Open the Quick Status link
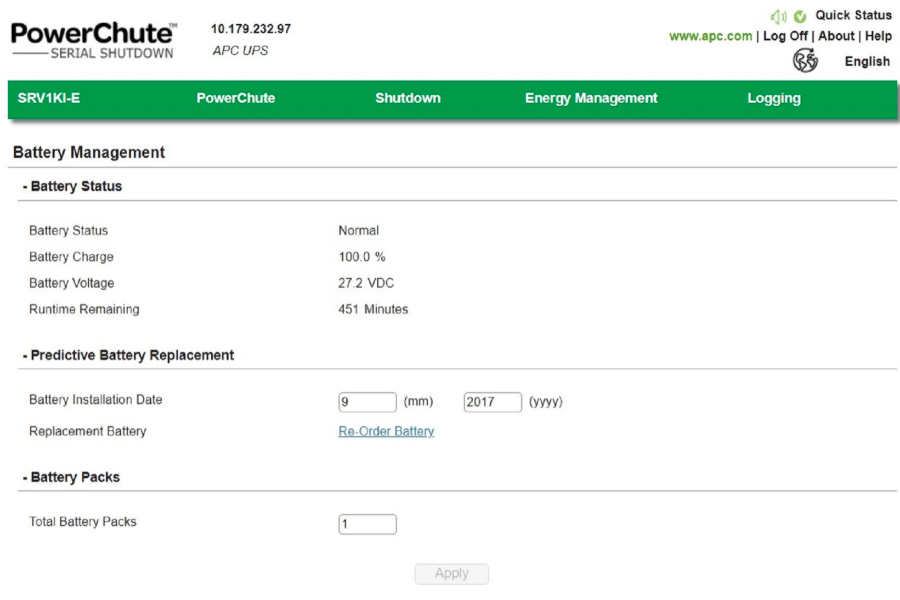The width and height of the screenshot is (900, 600). [854, 15]
